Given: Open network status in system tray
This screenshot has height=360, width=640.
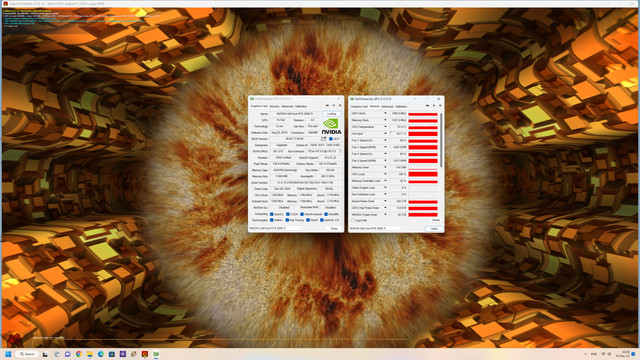Looking at the screenshot, I should [x=603, y=354].
